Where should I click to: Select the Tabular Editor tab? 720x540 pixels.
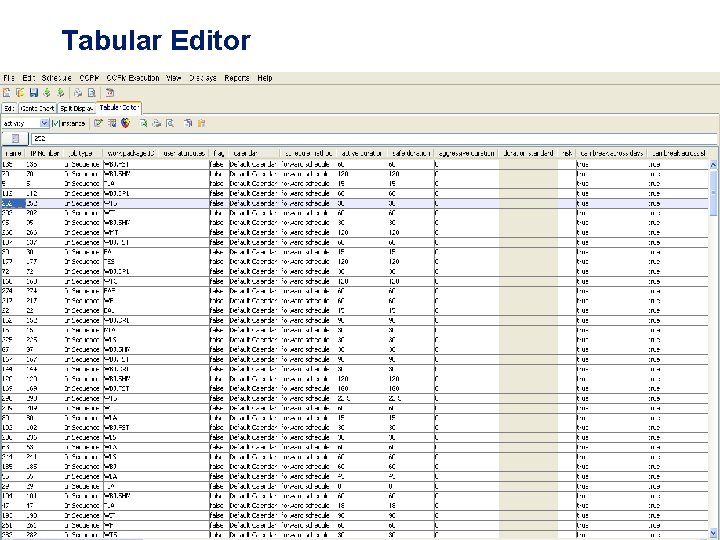(x=119, y=107)
